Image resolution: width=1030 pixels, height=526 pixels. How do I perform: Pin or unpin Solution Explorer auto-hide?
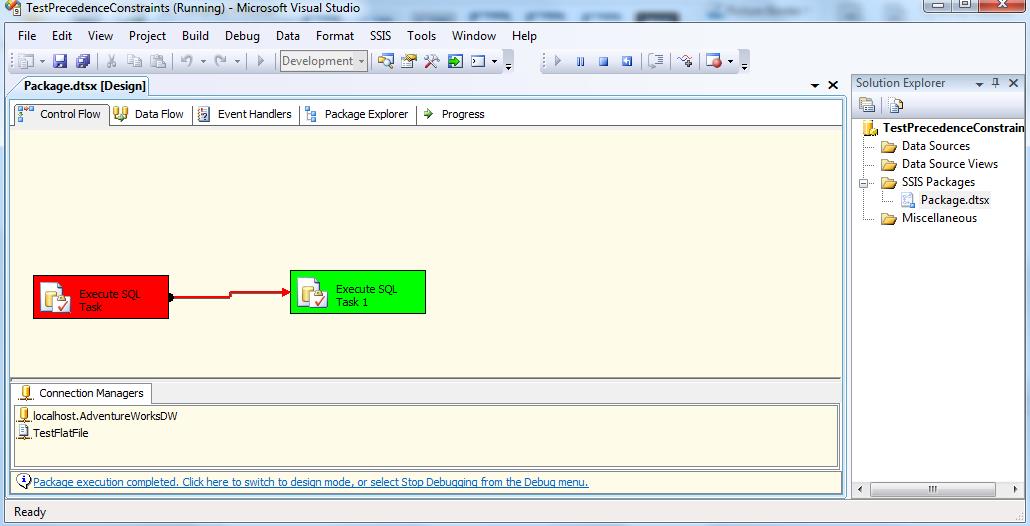995,83
